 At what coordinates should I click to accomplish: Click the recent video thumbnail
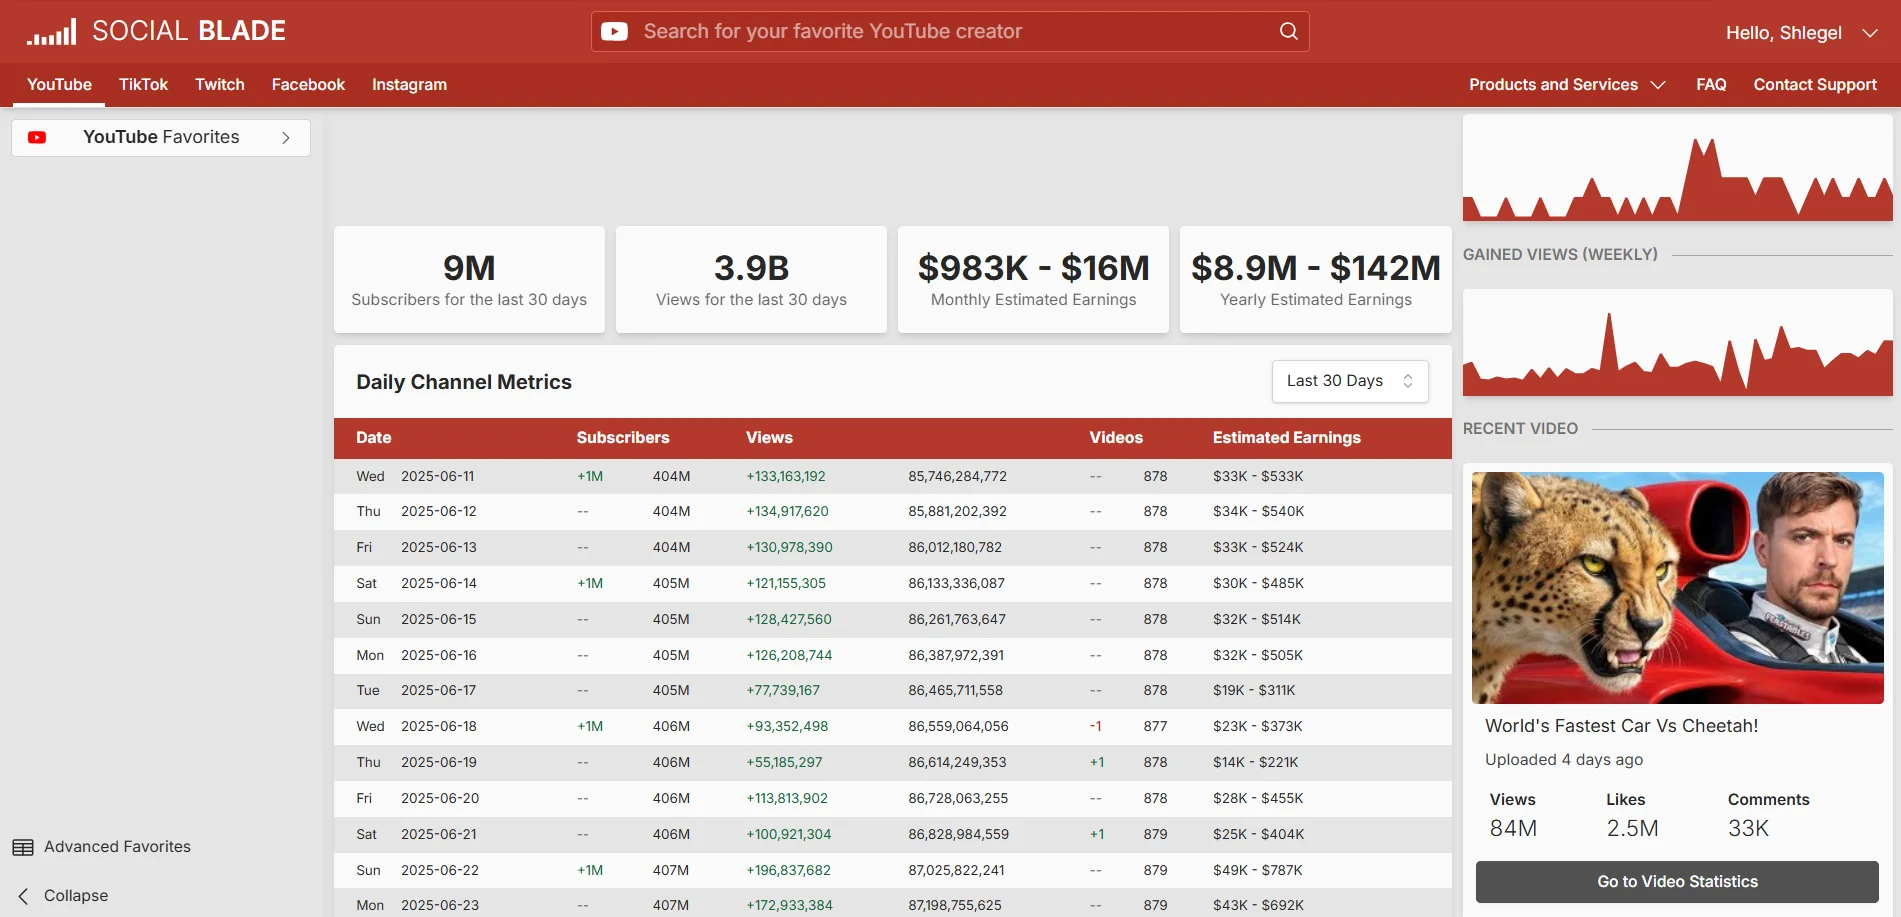point(1676,587)
